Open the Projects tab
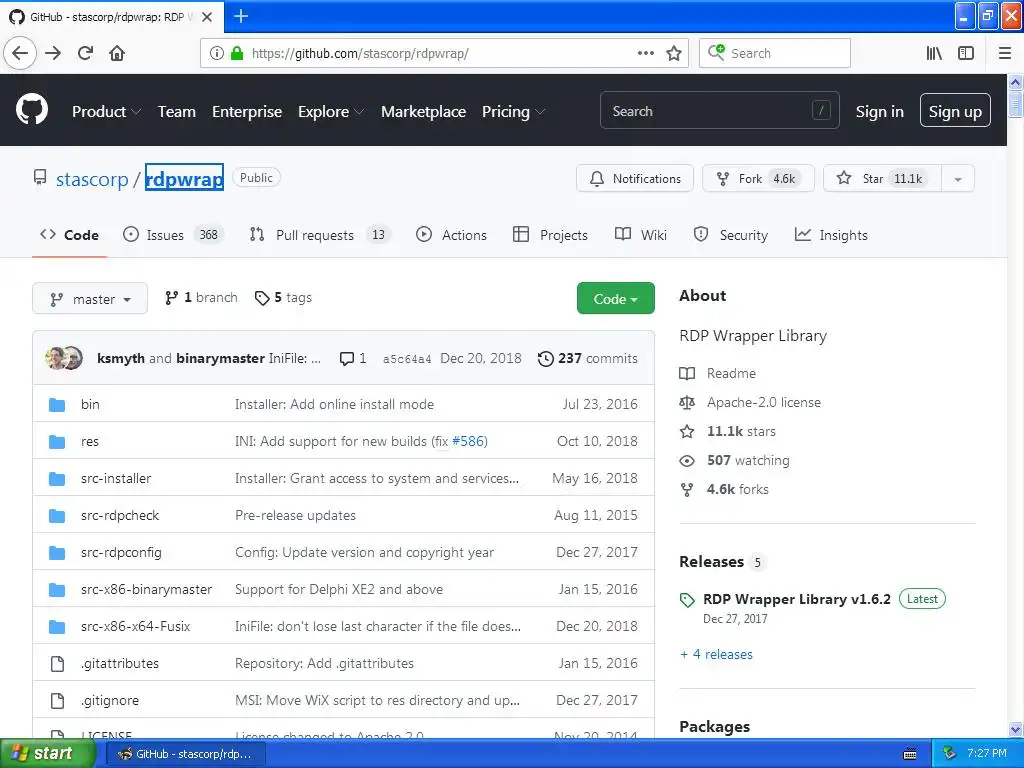Image resolution: width=1024 pixels, height=768 pixels. [551, 235]
